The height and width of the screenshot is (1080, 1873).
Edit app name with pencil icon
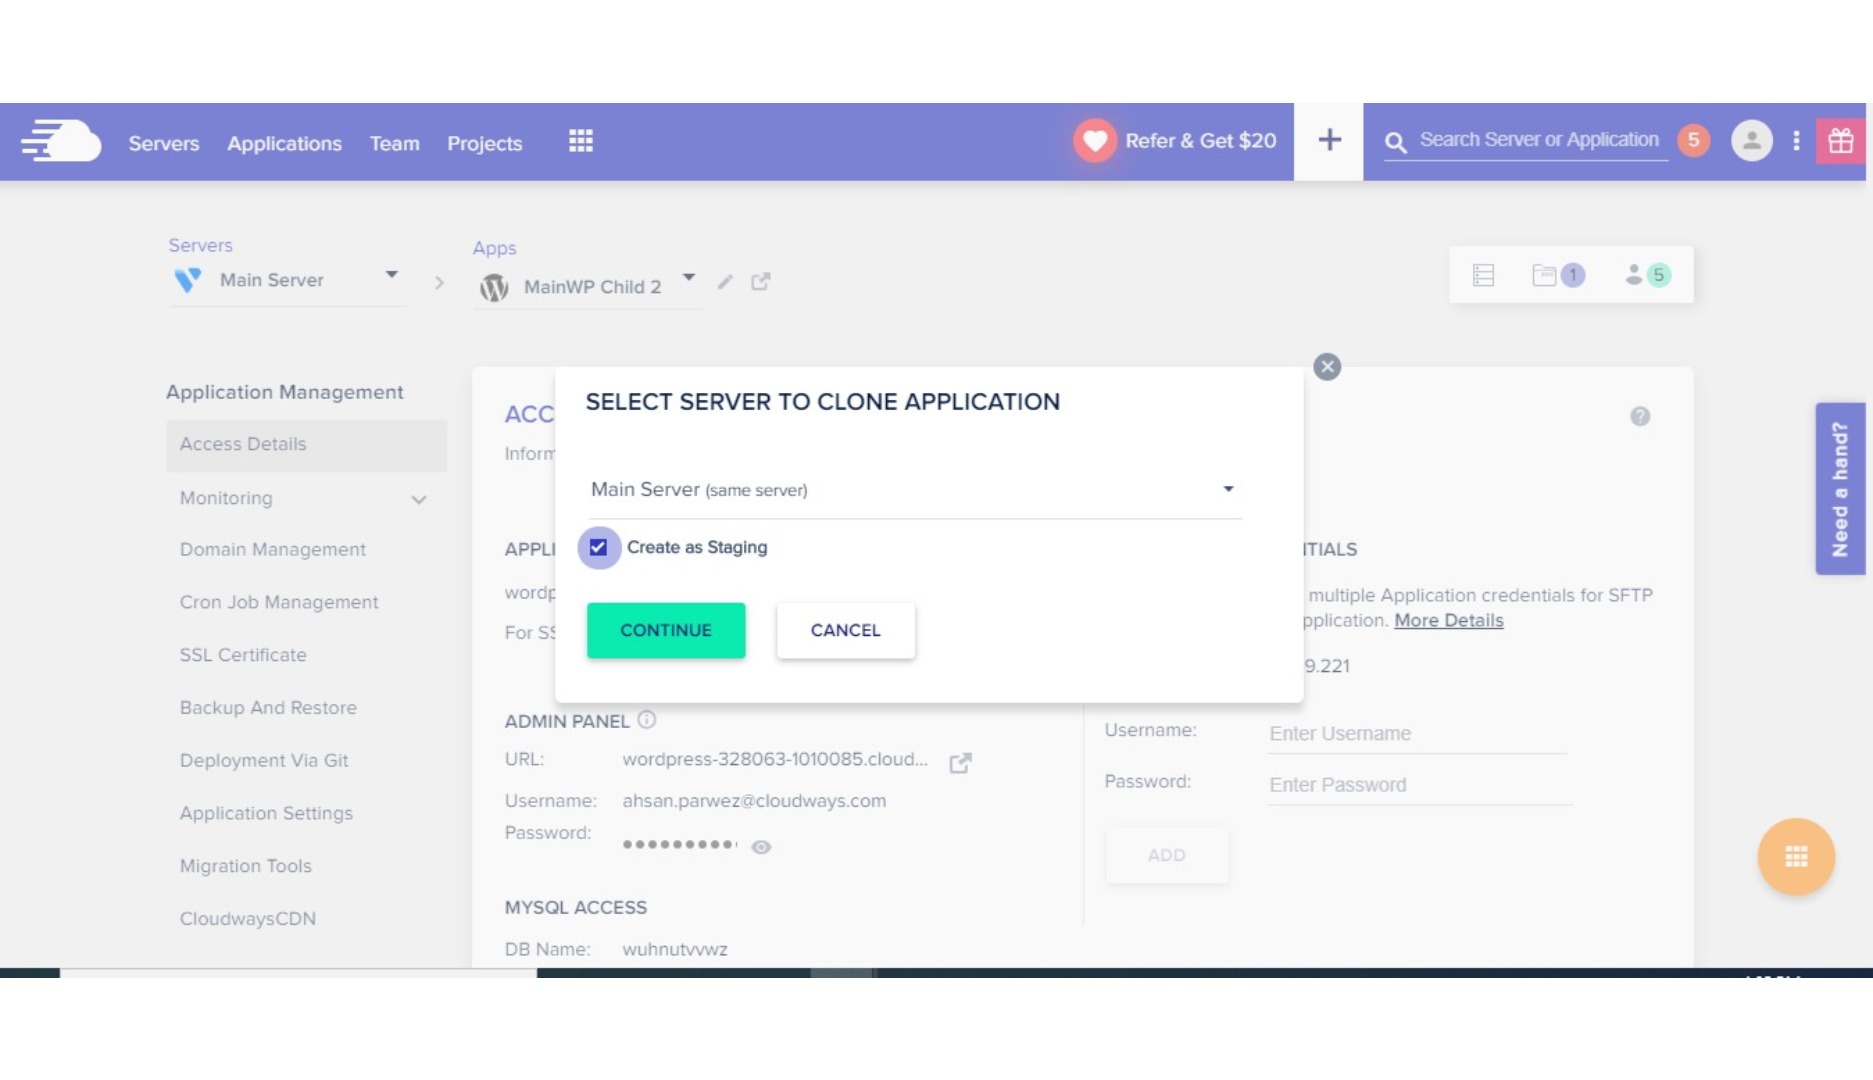725,282
